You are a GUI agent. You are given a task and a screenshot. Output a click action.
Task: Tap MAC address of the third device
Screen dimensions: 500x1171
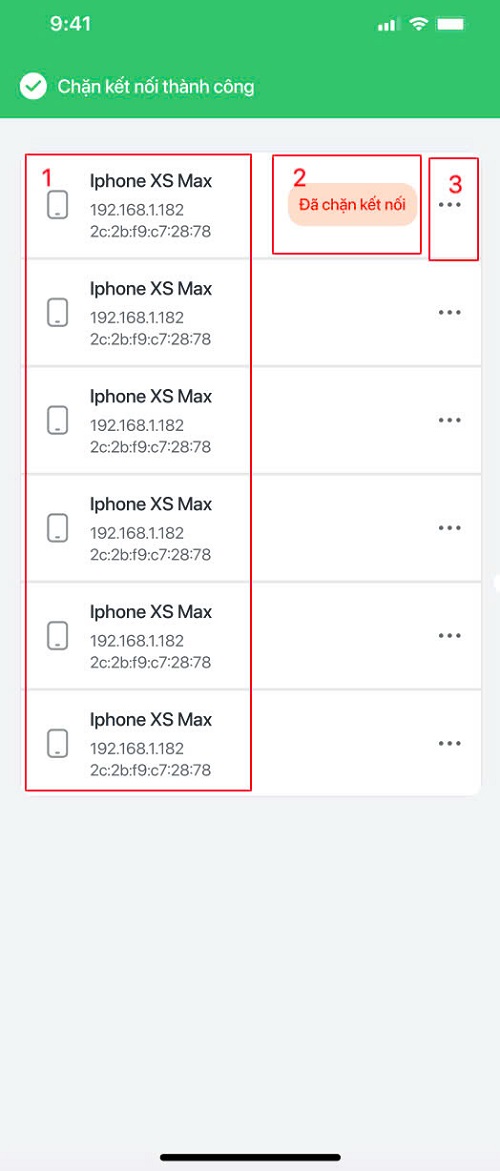tap(151, 447)
